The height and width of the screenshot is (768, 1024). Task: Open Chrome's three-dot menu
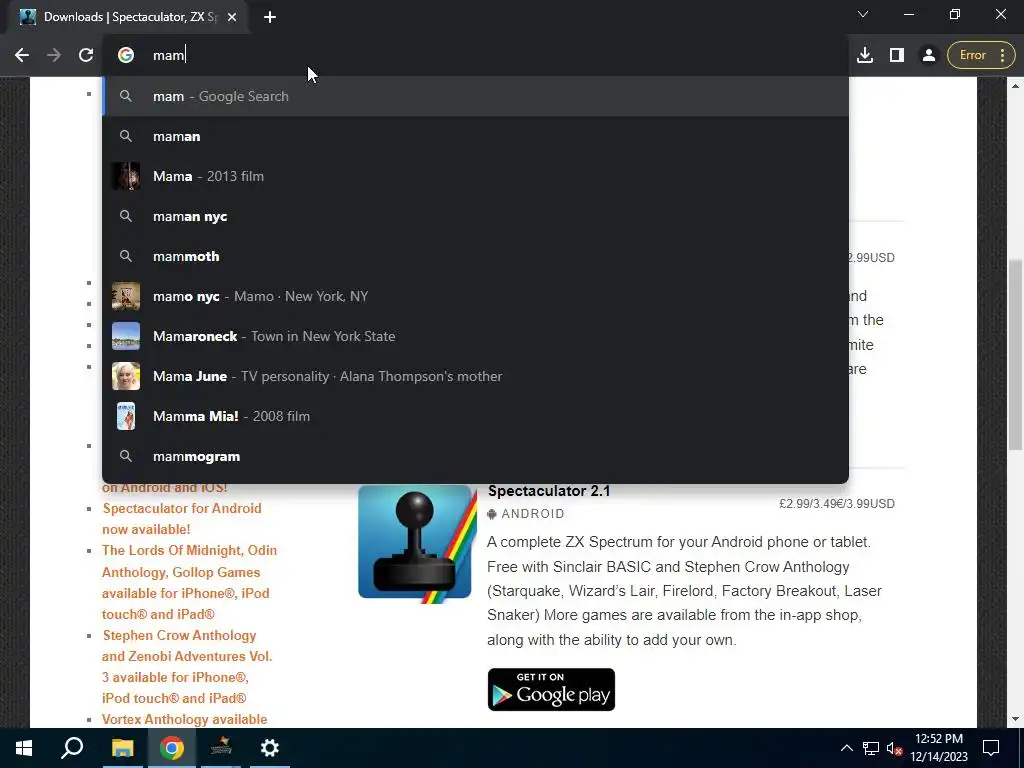click(1002, 56)
